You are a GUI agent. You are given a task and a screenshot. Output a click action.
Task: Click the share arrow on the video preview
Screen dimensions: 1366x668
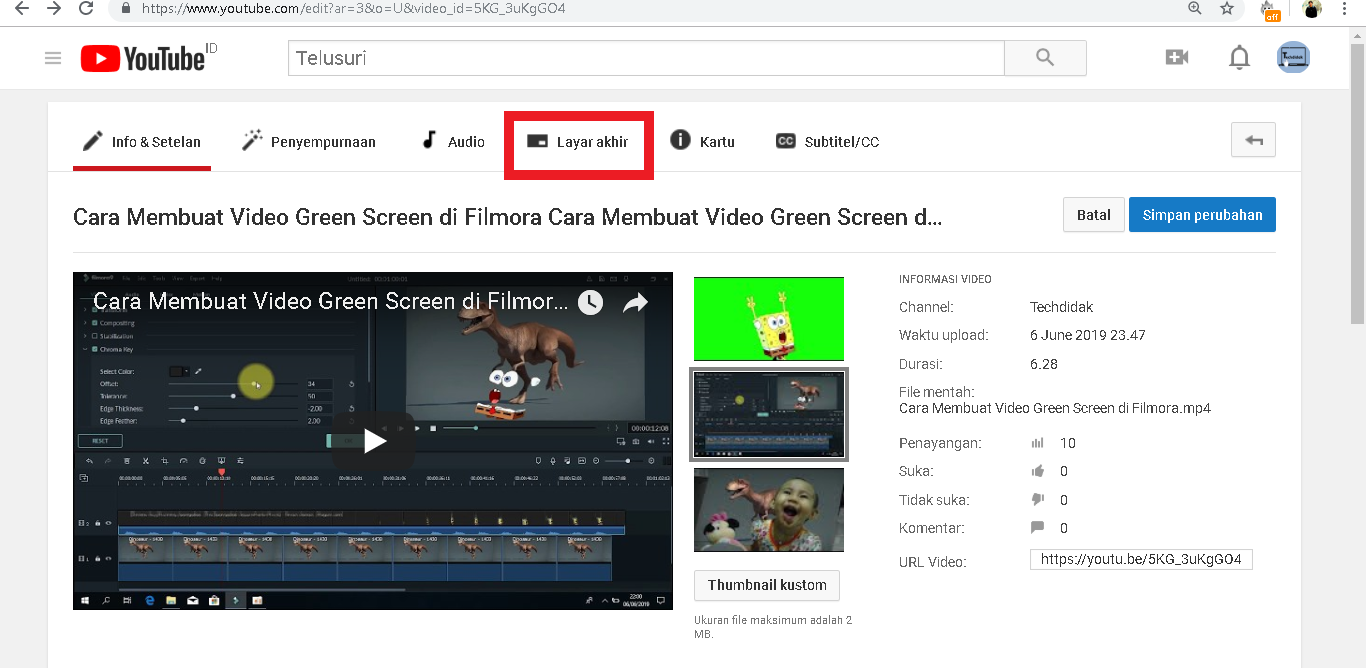[635, 301]
